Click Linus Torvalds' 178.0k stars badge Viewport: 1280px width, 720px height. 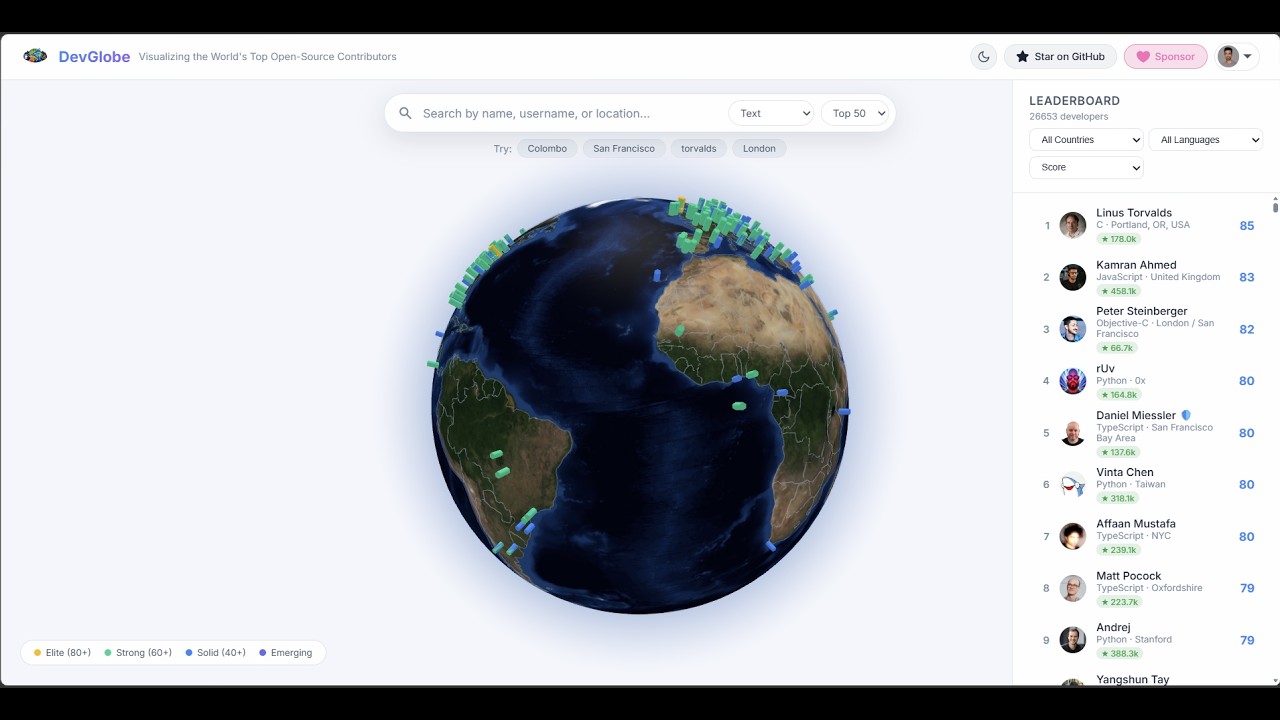(1117, 239)
